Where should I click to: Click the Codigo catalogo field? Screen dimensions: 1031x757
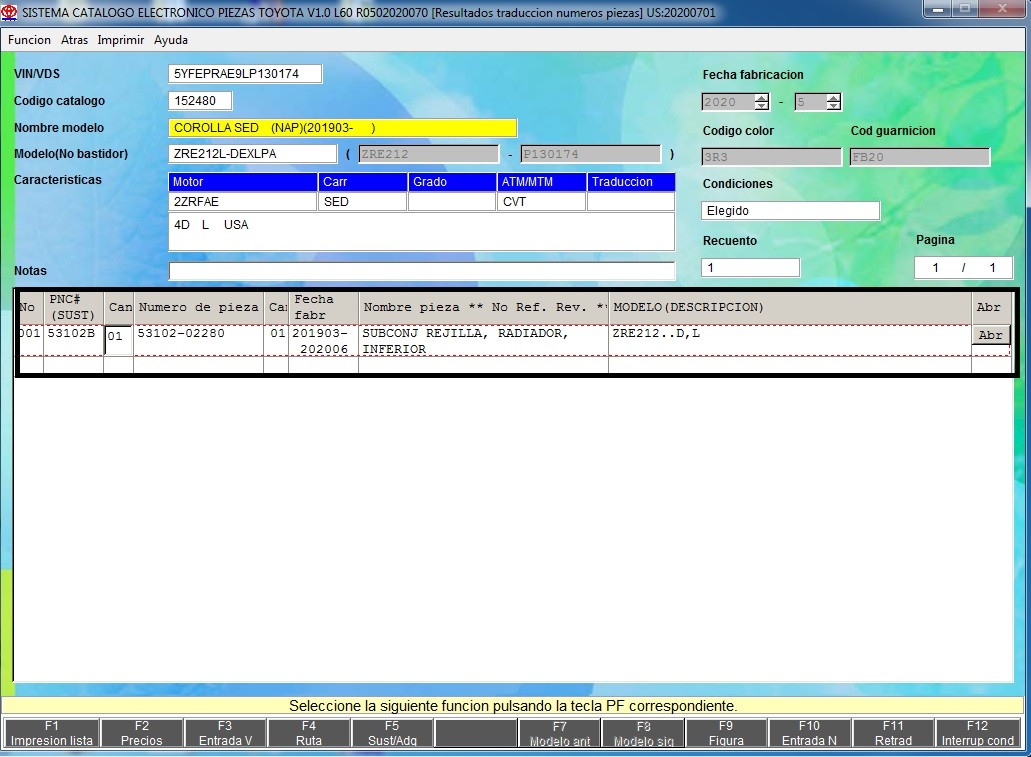pyautogui.click(x=200, y=101)
